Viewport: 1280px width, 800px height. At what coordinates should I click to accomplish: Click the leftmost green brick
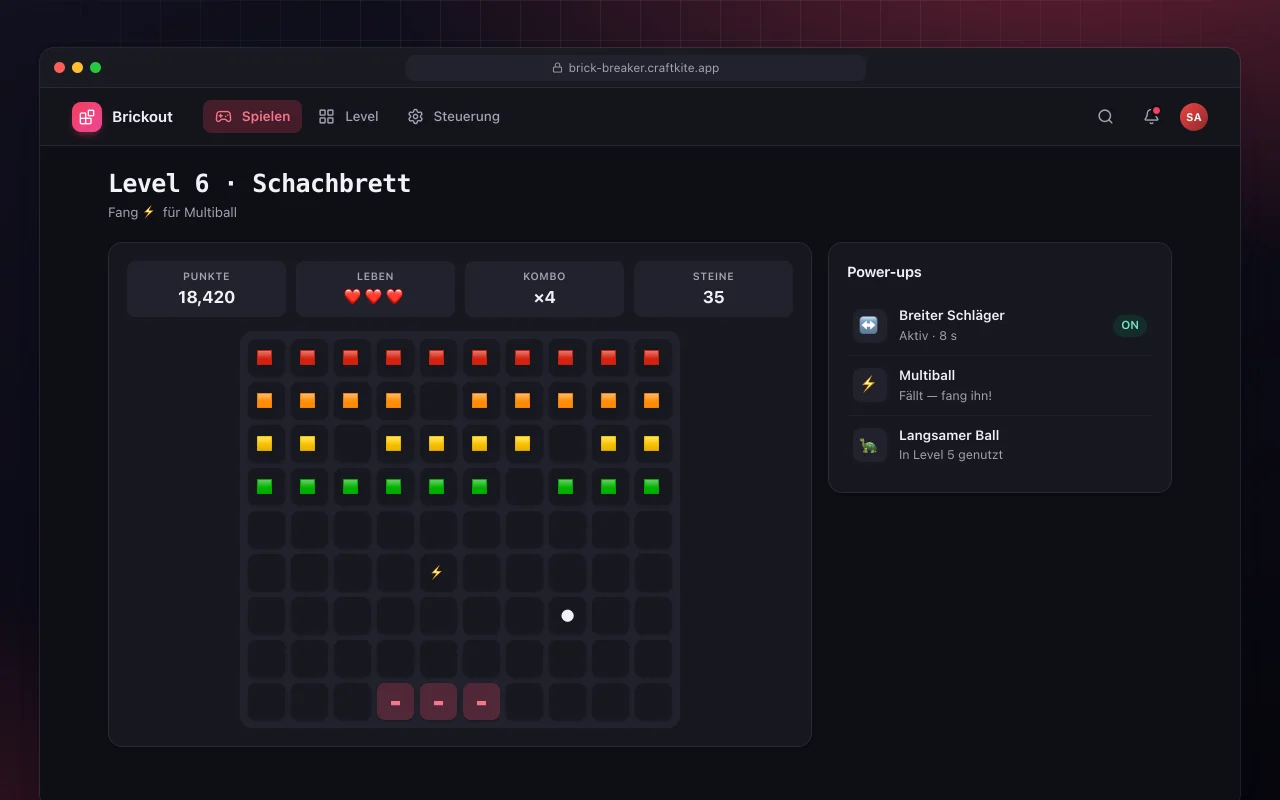point(265,487)
